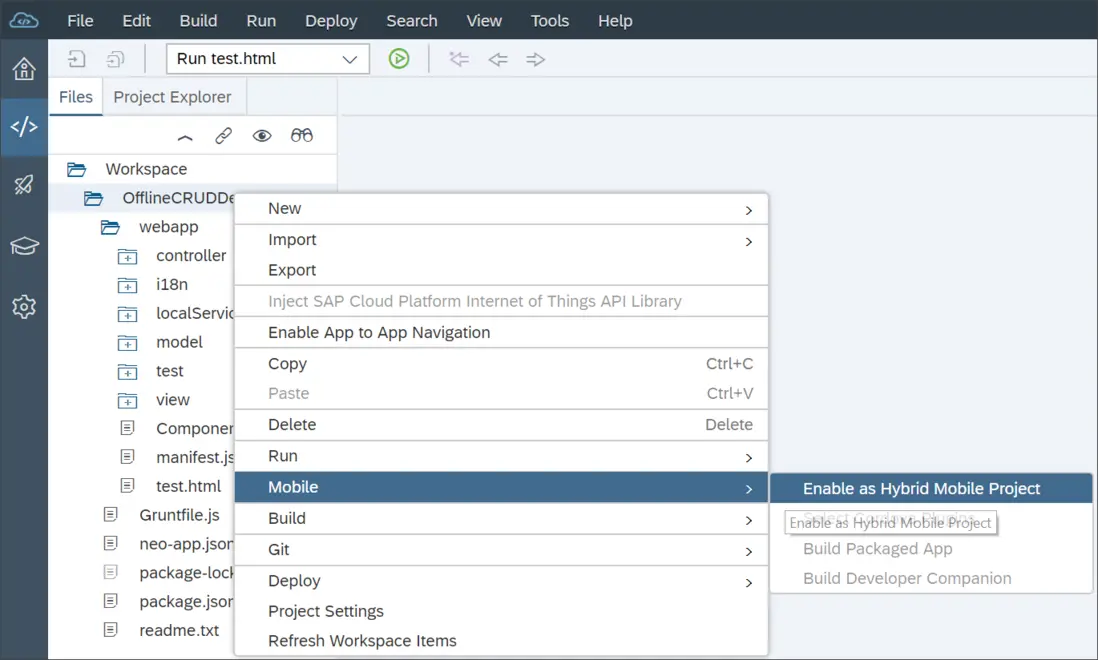Click the link with editor icon
The width and height of the screenshot is (1098, 660).
(x=224, y=136)
